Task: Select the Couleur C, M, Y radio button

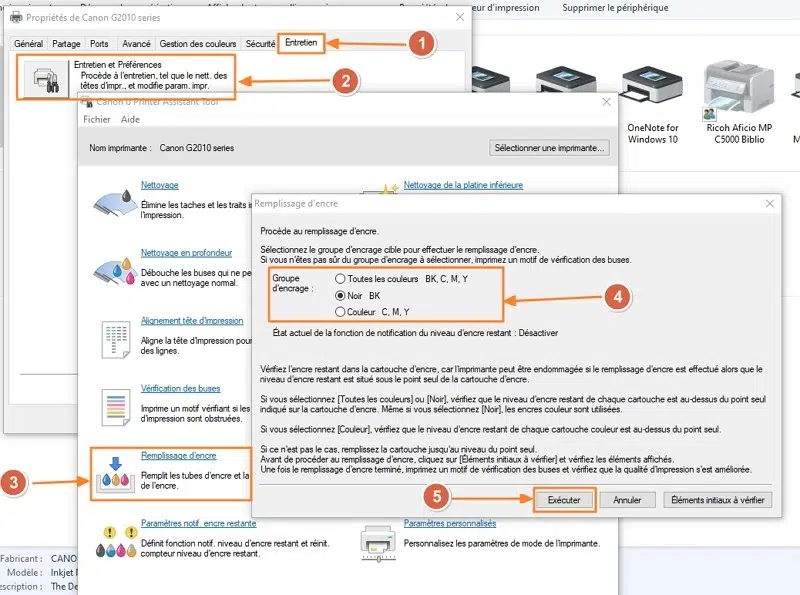Action: pos(340,312)
